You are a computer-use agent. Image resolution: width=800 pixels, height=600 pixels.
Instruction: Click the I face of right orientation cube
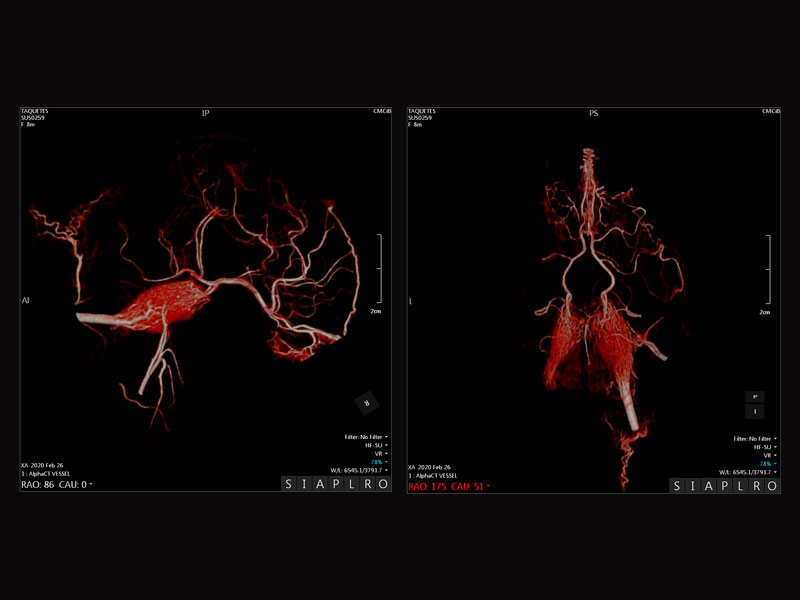tap(755, 411)
